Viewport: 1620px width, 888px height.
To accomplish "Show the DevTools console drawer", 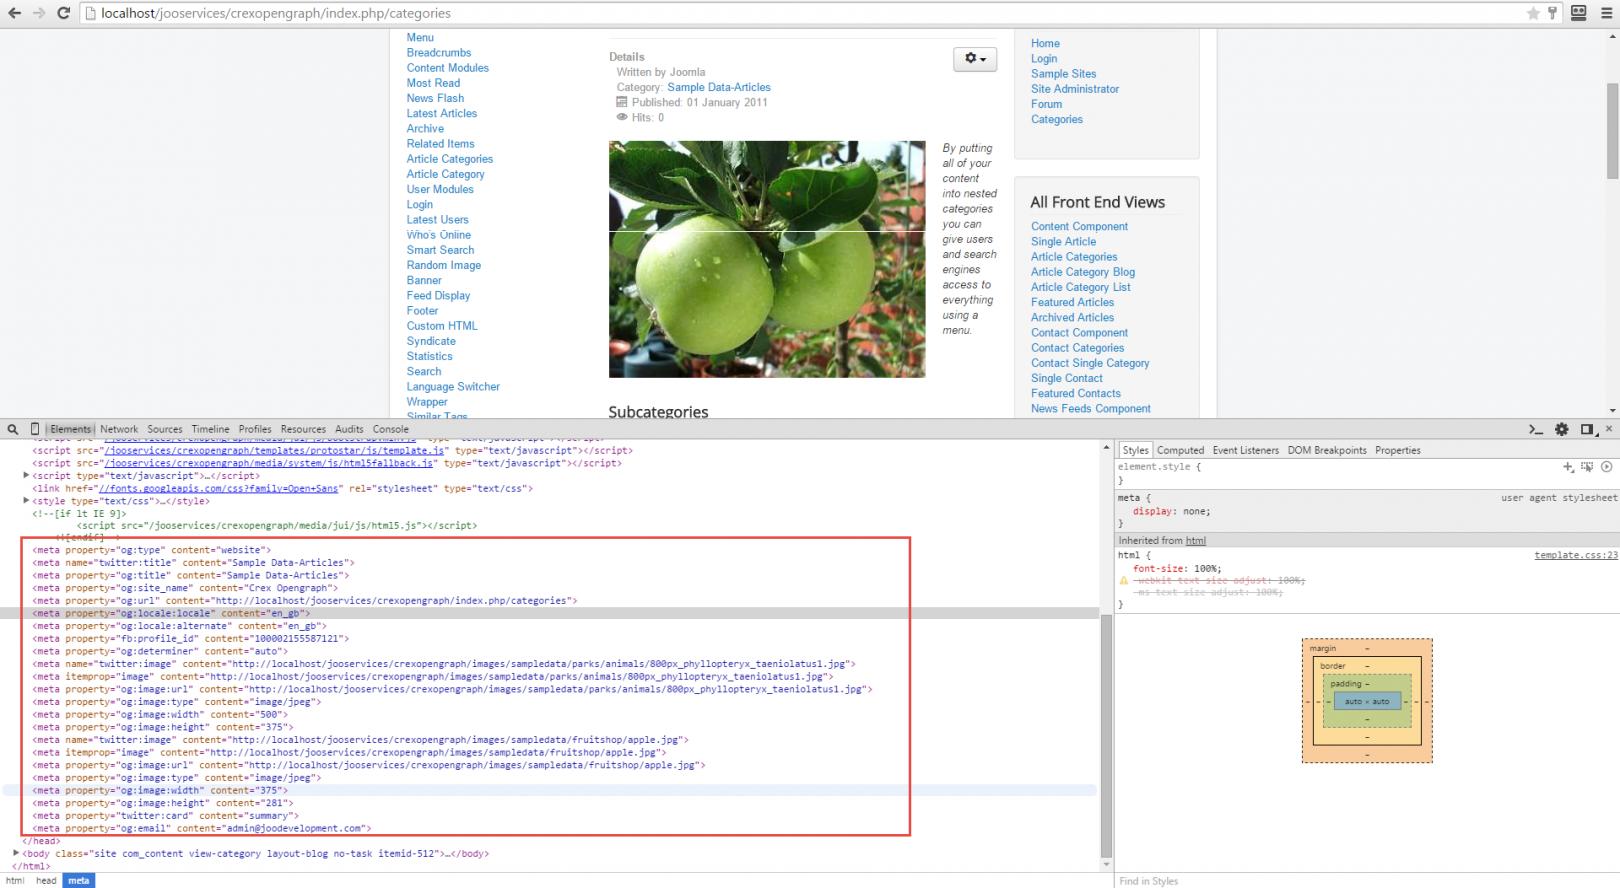I will (1536, 429).
